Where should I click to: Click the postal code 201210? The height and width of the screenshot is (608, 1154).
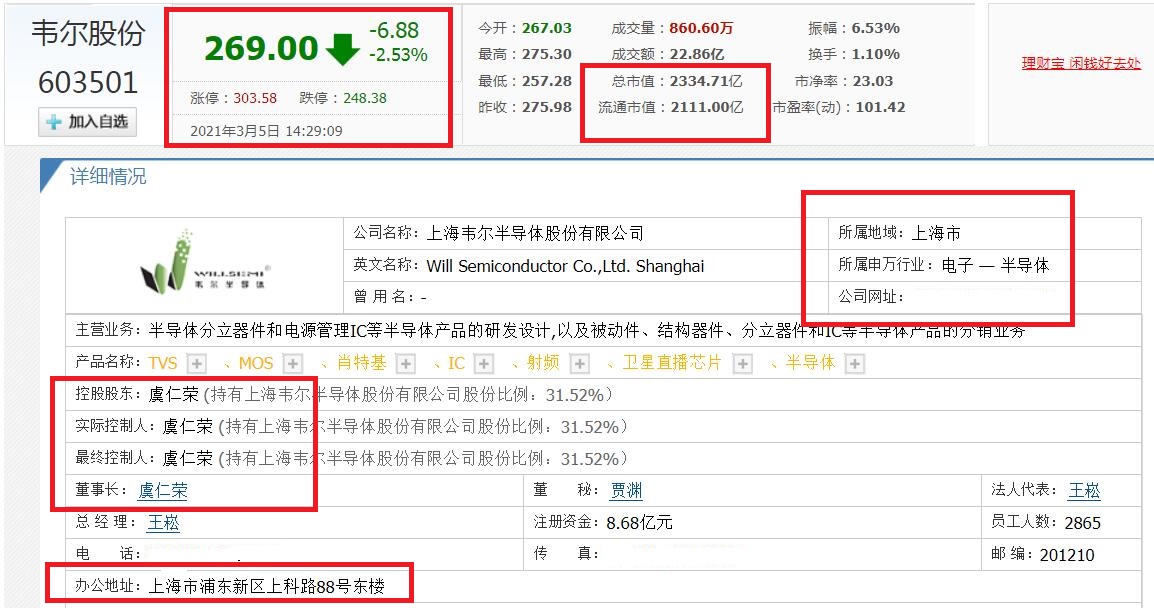coord(1067,555)
